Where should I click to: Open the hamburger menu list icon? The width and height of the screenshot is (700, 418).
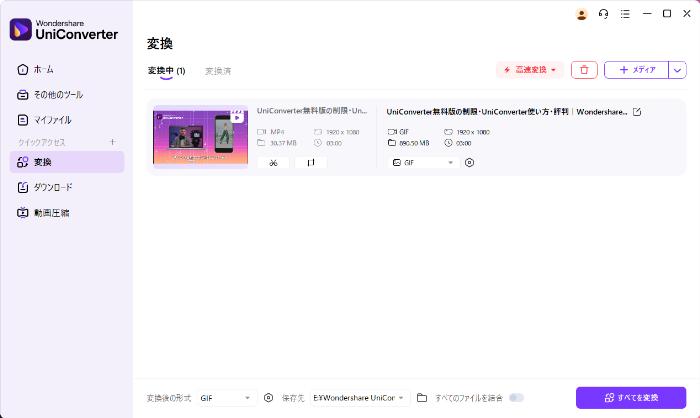click(x=625, y=14)
